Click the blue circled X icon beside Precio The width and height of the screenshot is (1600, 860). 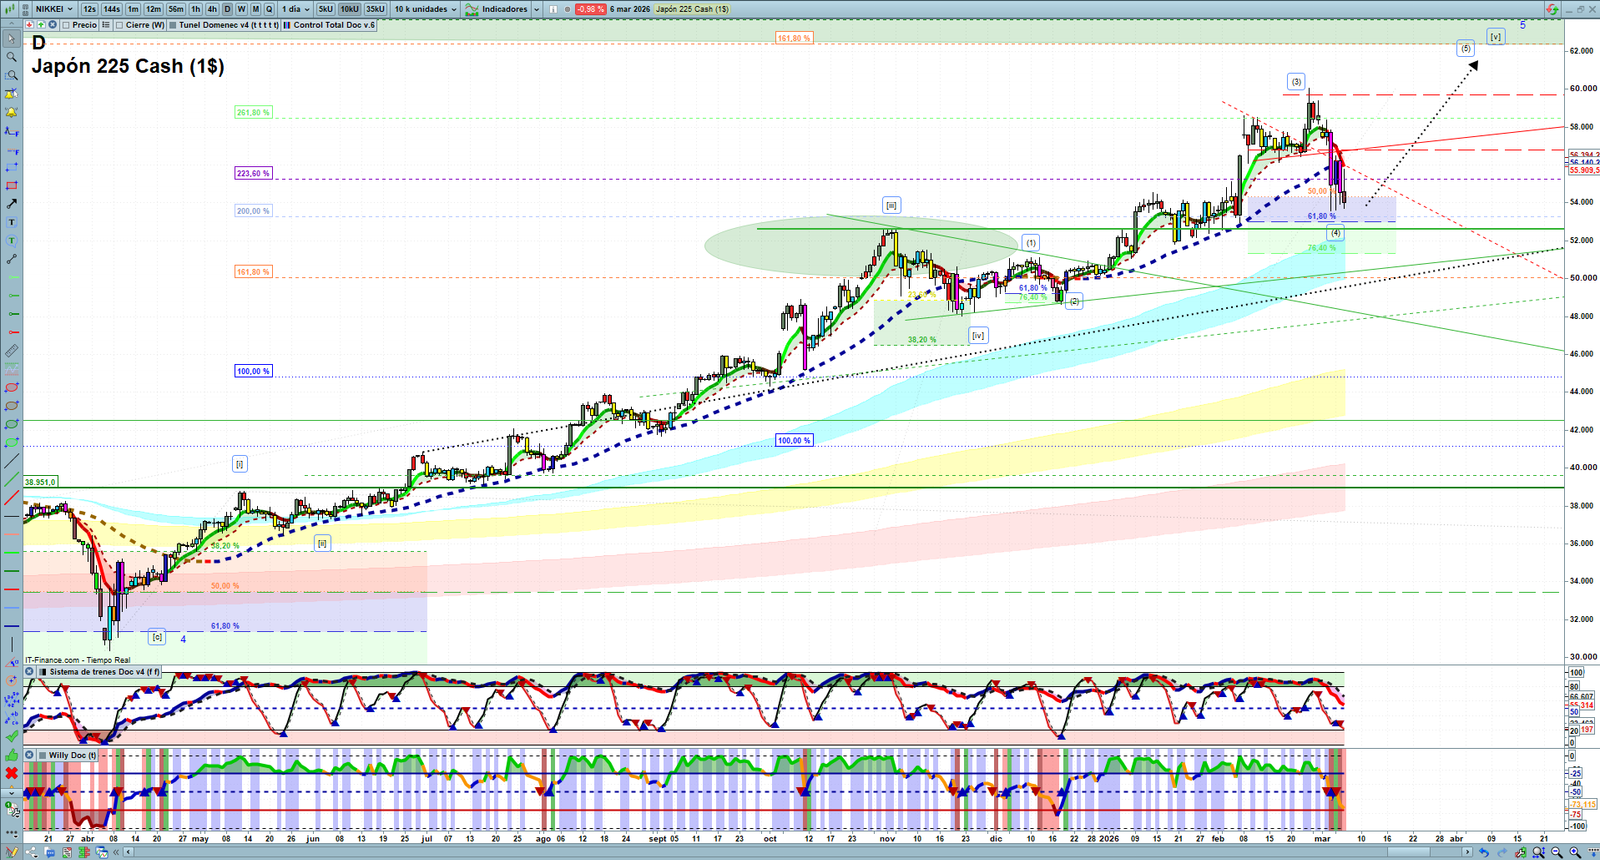tap(51, 25)
